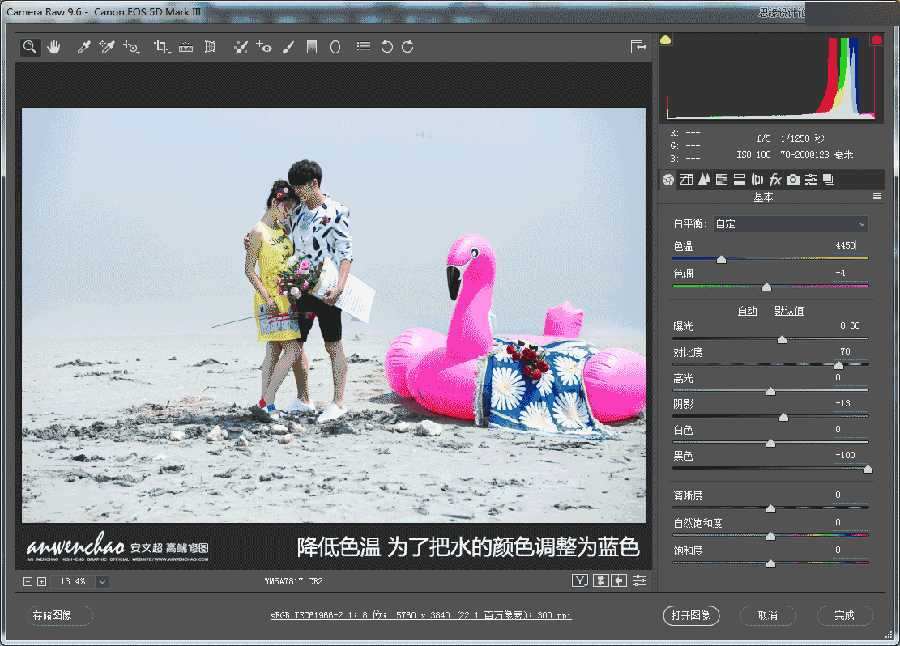Pick the Adjustment Brush tool
The height and width of the screenshot is (646, 900).
coord(287,46)
